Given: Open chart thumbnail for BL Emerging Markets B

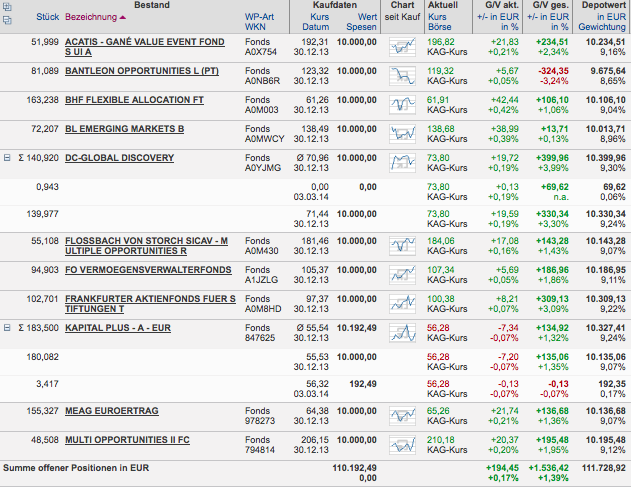Looking at the screenshot, I should [x=402, y=134].
